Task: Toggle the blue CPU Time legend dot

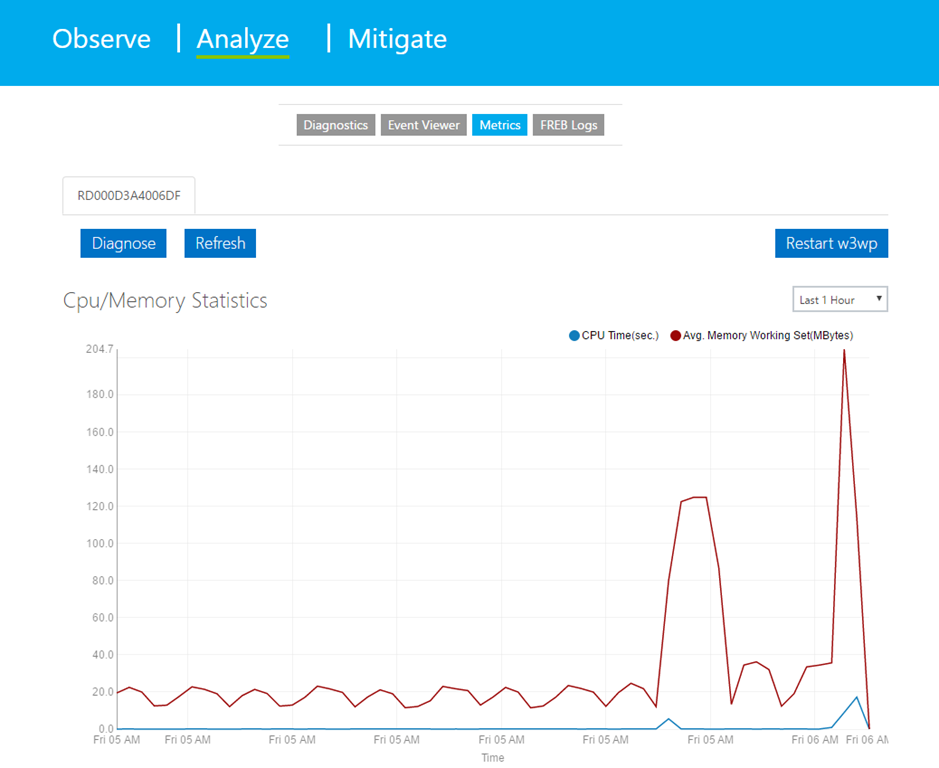Action: coord(574,335)
